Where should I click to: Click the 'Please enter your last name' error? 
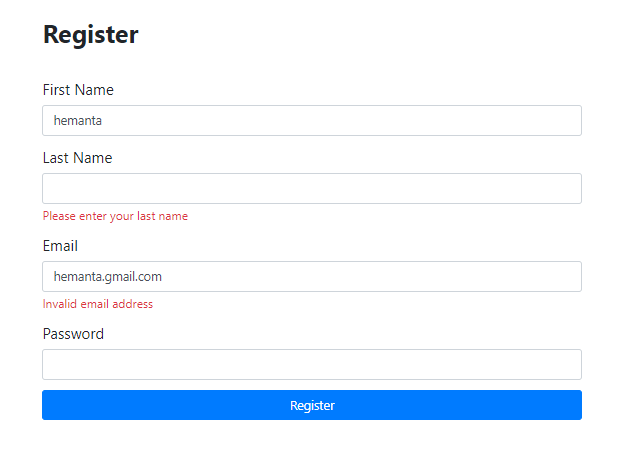(x=115, y=216)
